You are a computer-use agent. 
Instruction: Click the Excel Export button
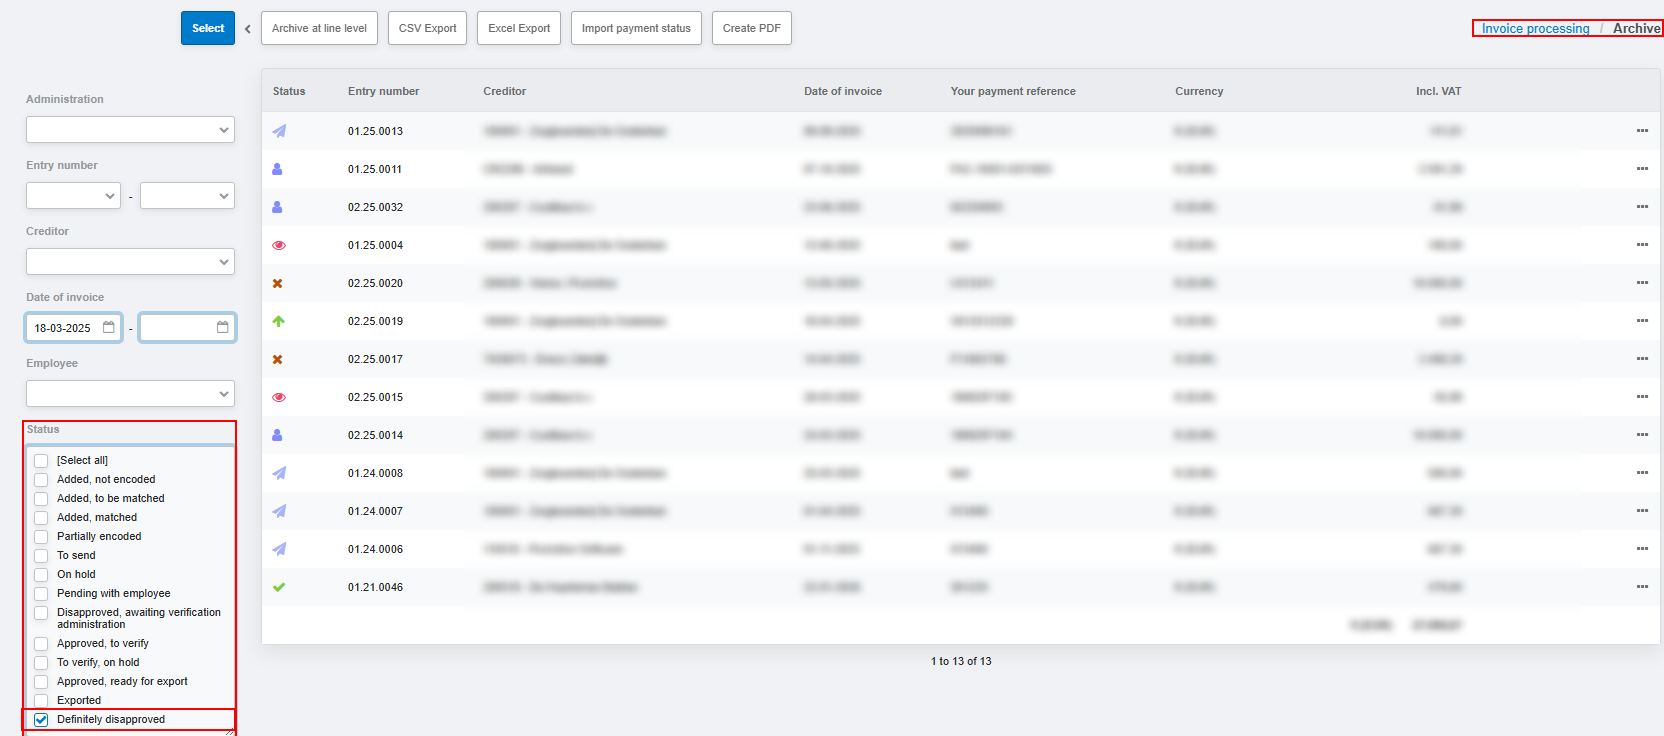click(519, 28)
